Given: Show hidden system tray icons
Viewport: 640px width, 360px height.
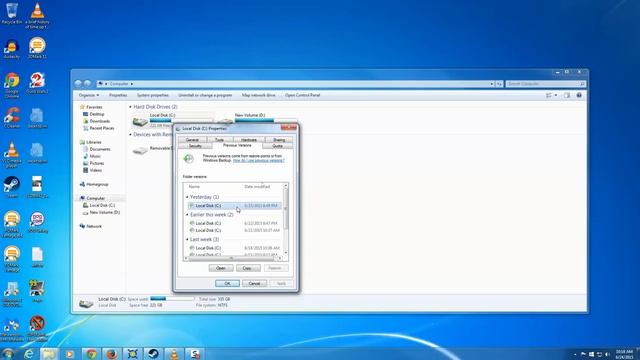Looking at the screenshot, I should tap(575, 354).
